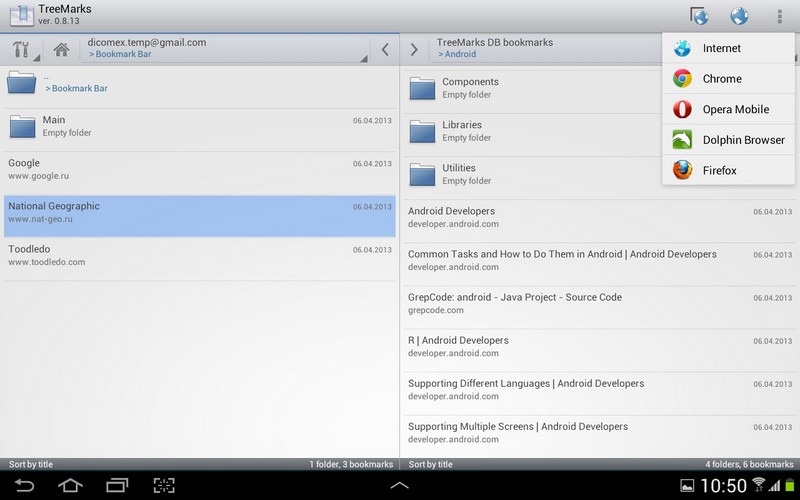
Task: Tap the Internet globe icon in menu
Action: pos(682,48)
